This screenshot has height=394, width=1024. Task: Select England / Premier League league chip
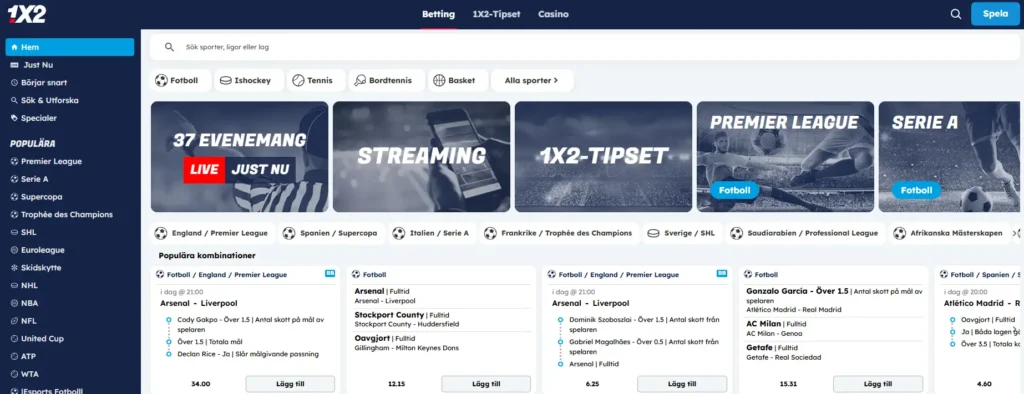click(213, 233)
